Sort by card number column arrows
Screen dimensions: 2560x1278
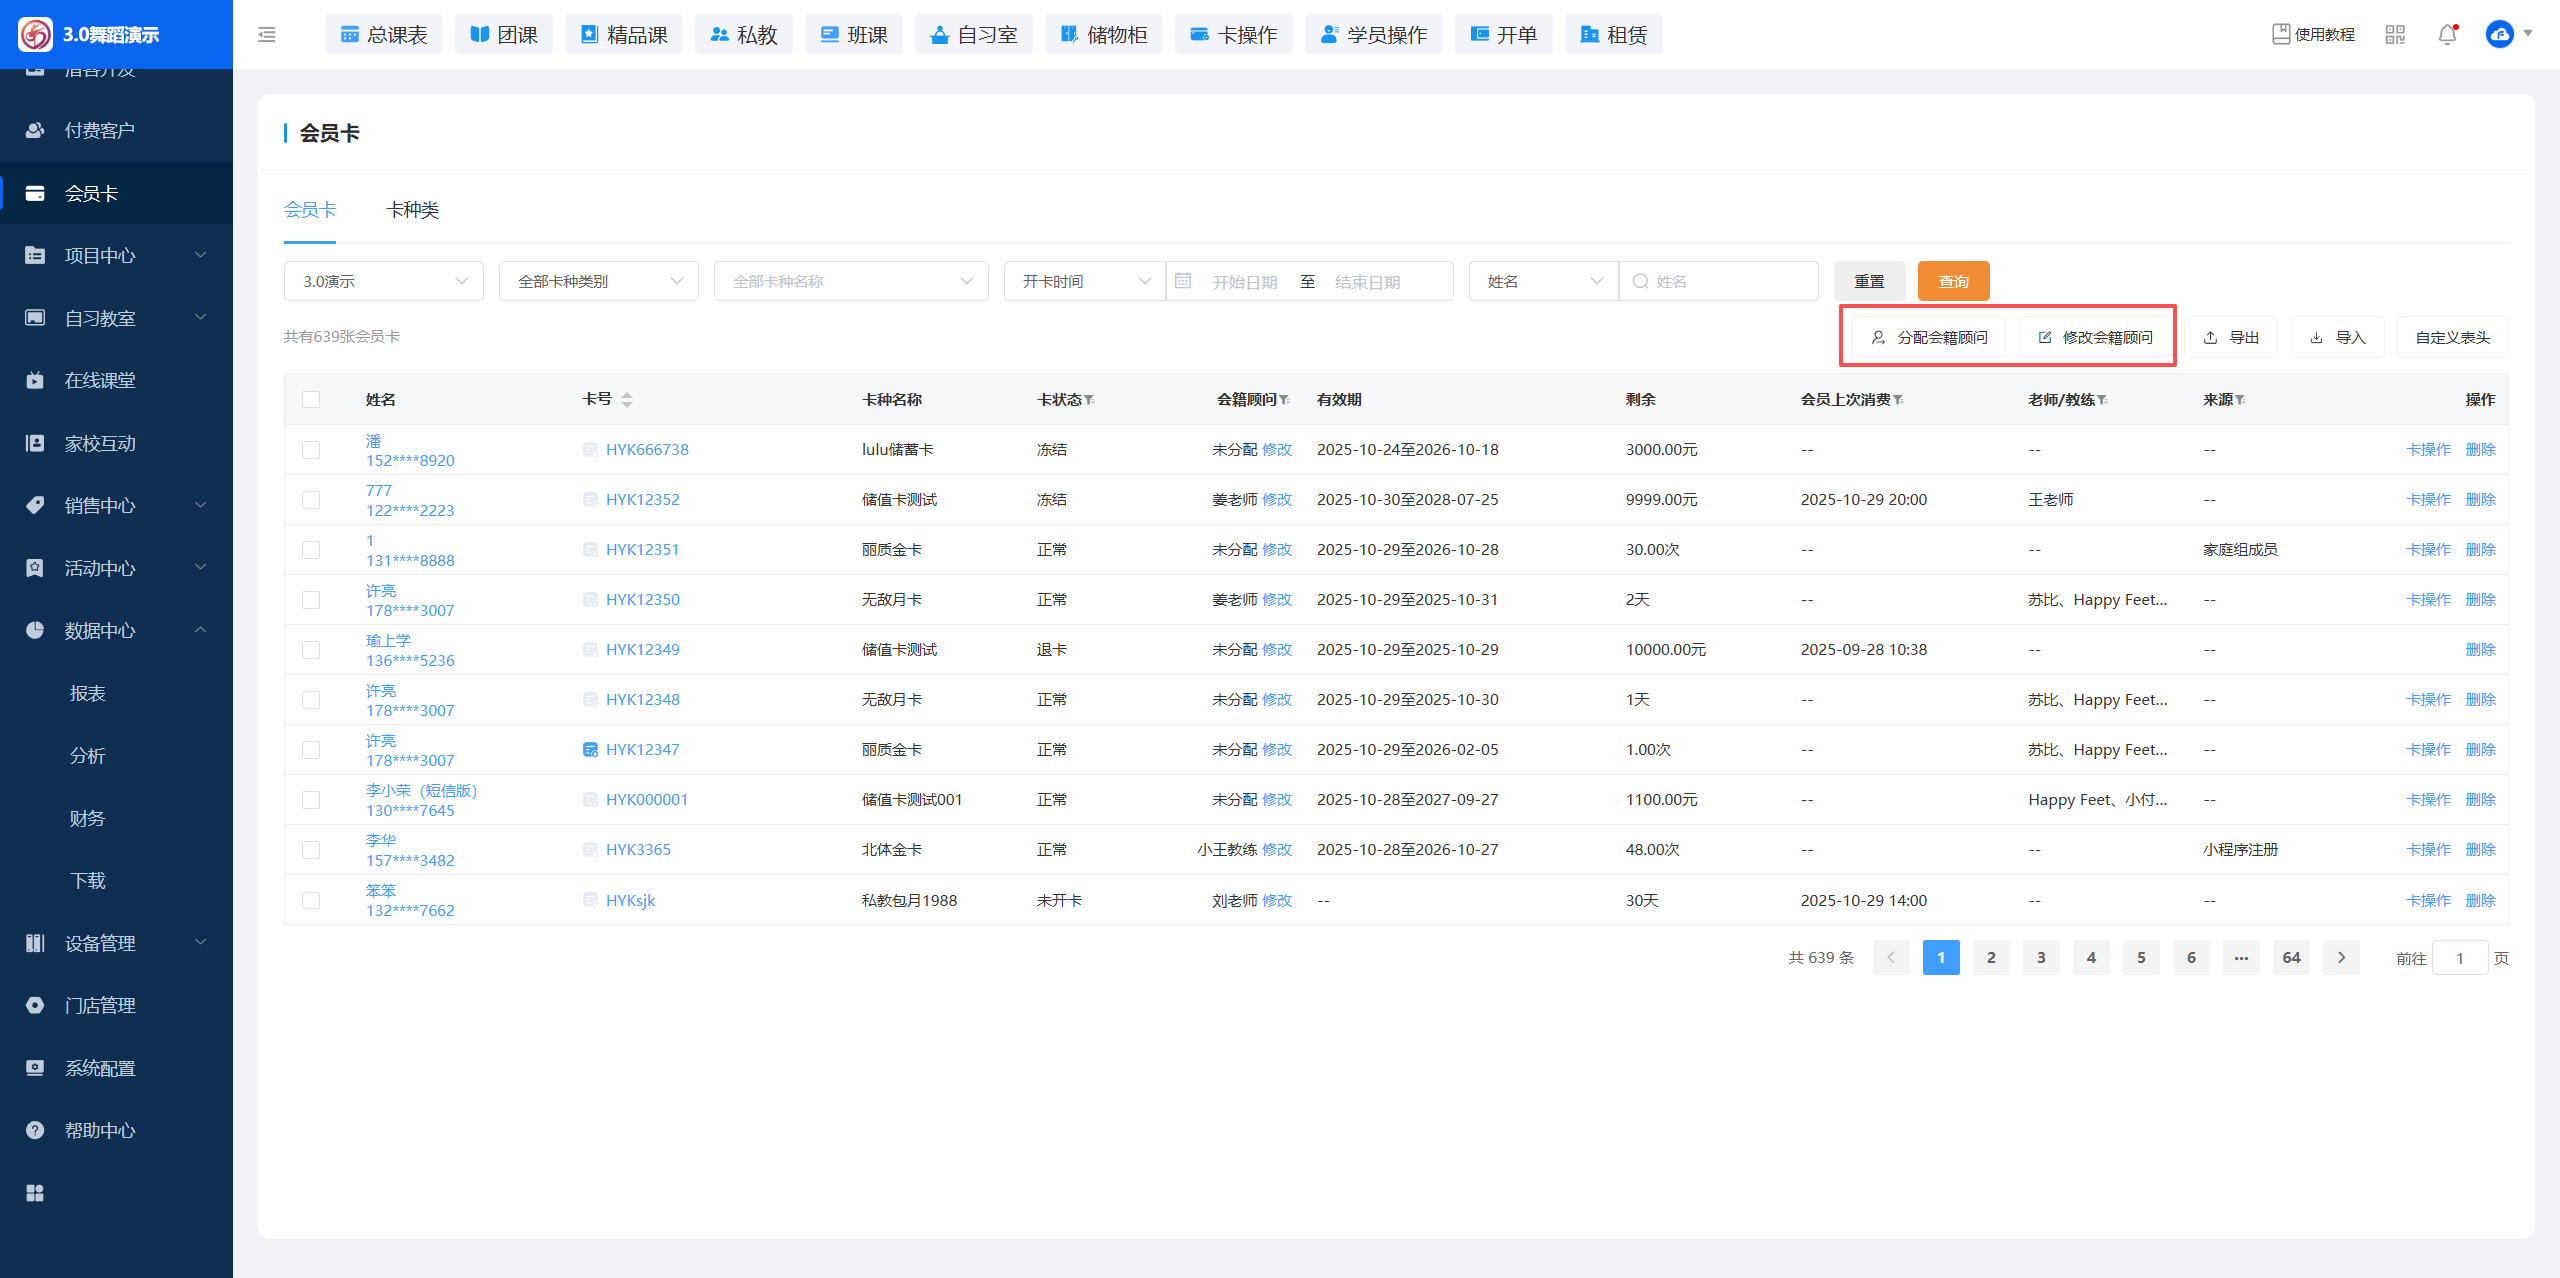tap(627, 400)
